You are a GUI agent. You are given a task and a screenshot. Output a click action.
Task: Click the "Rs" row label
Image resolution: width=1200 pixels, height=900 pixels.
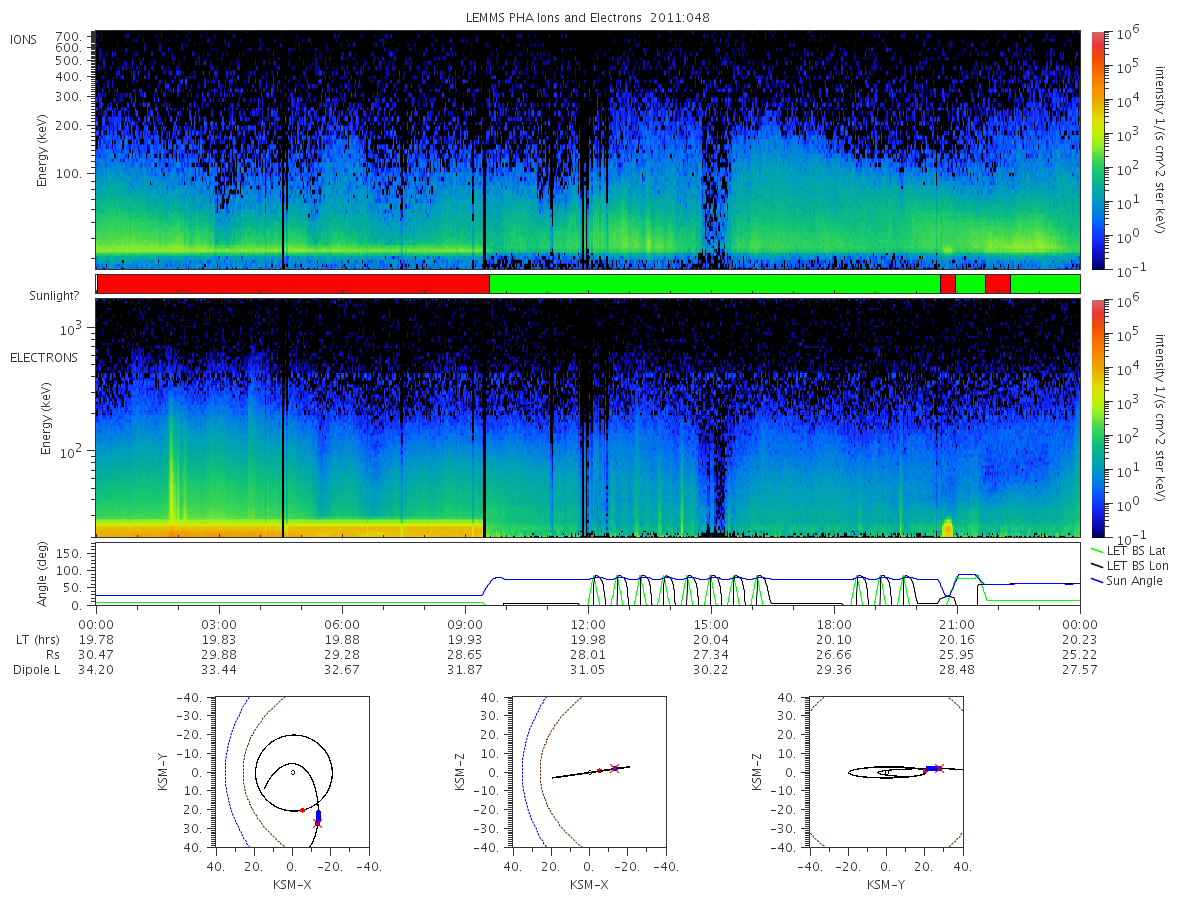click(52, 655)
